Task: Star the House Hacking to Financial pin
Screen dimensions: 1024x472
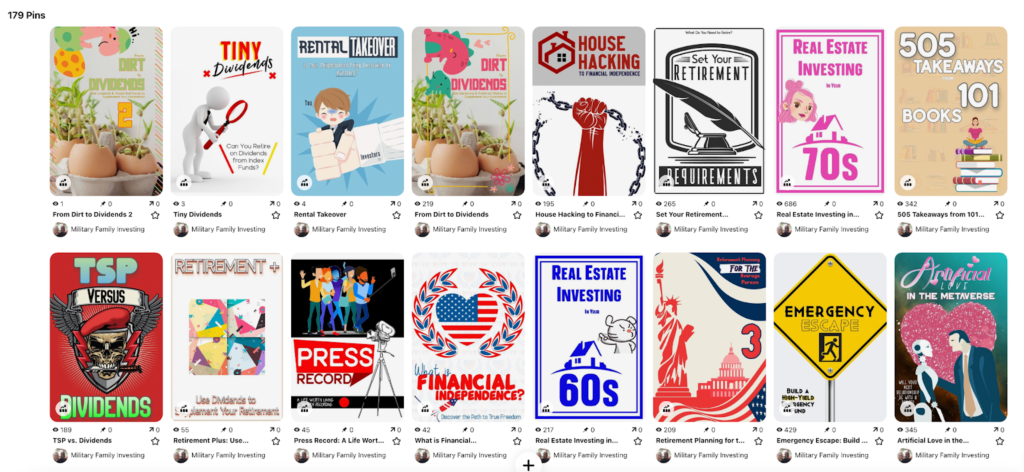Action: [x=637, y=215]
